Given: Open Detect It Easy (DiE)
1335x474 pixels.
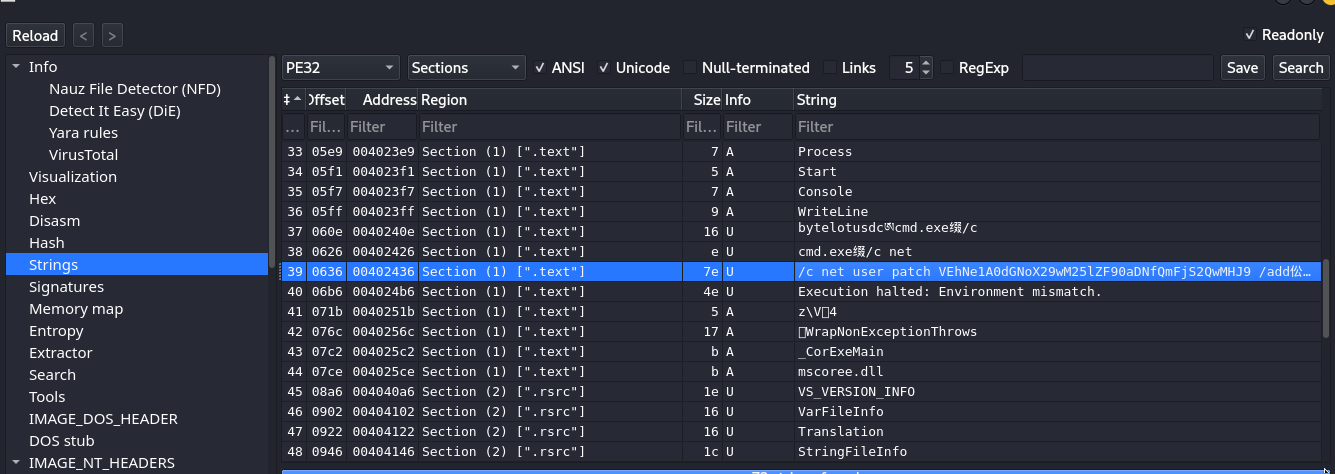Looking at the screenshot, I should click(115, 111).
